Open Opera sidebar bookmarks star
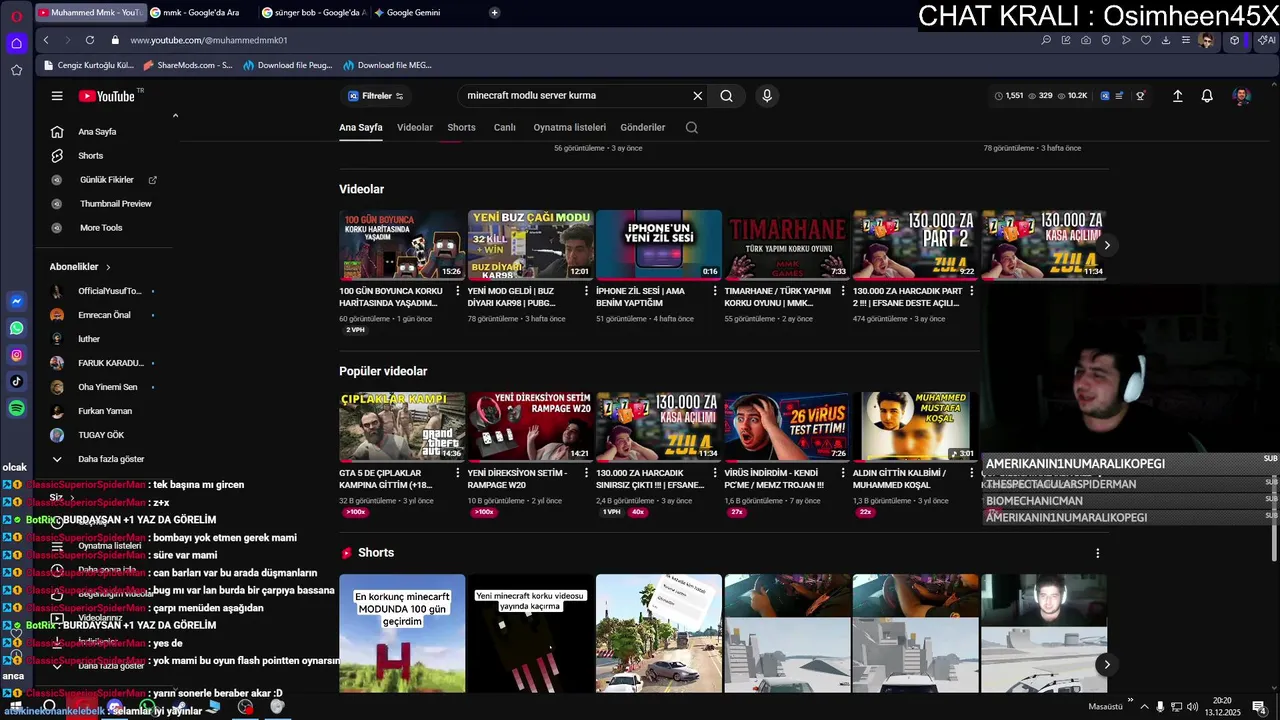The height and width of the screenshot is (720, 1280). pos(16,70)
